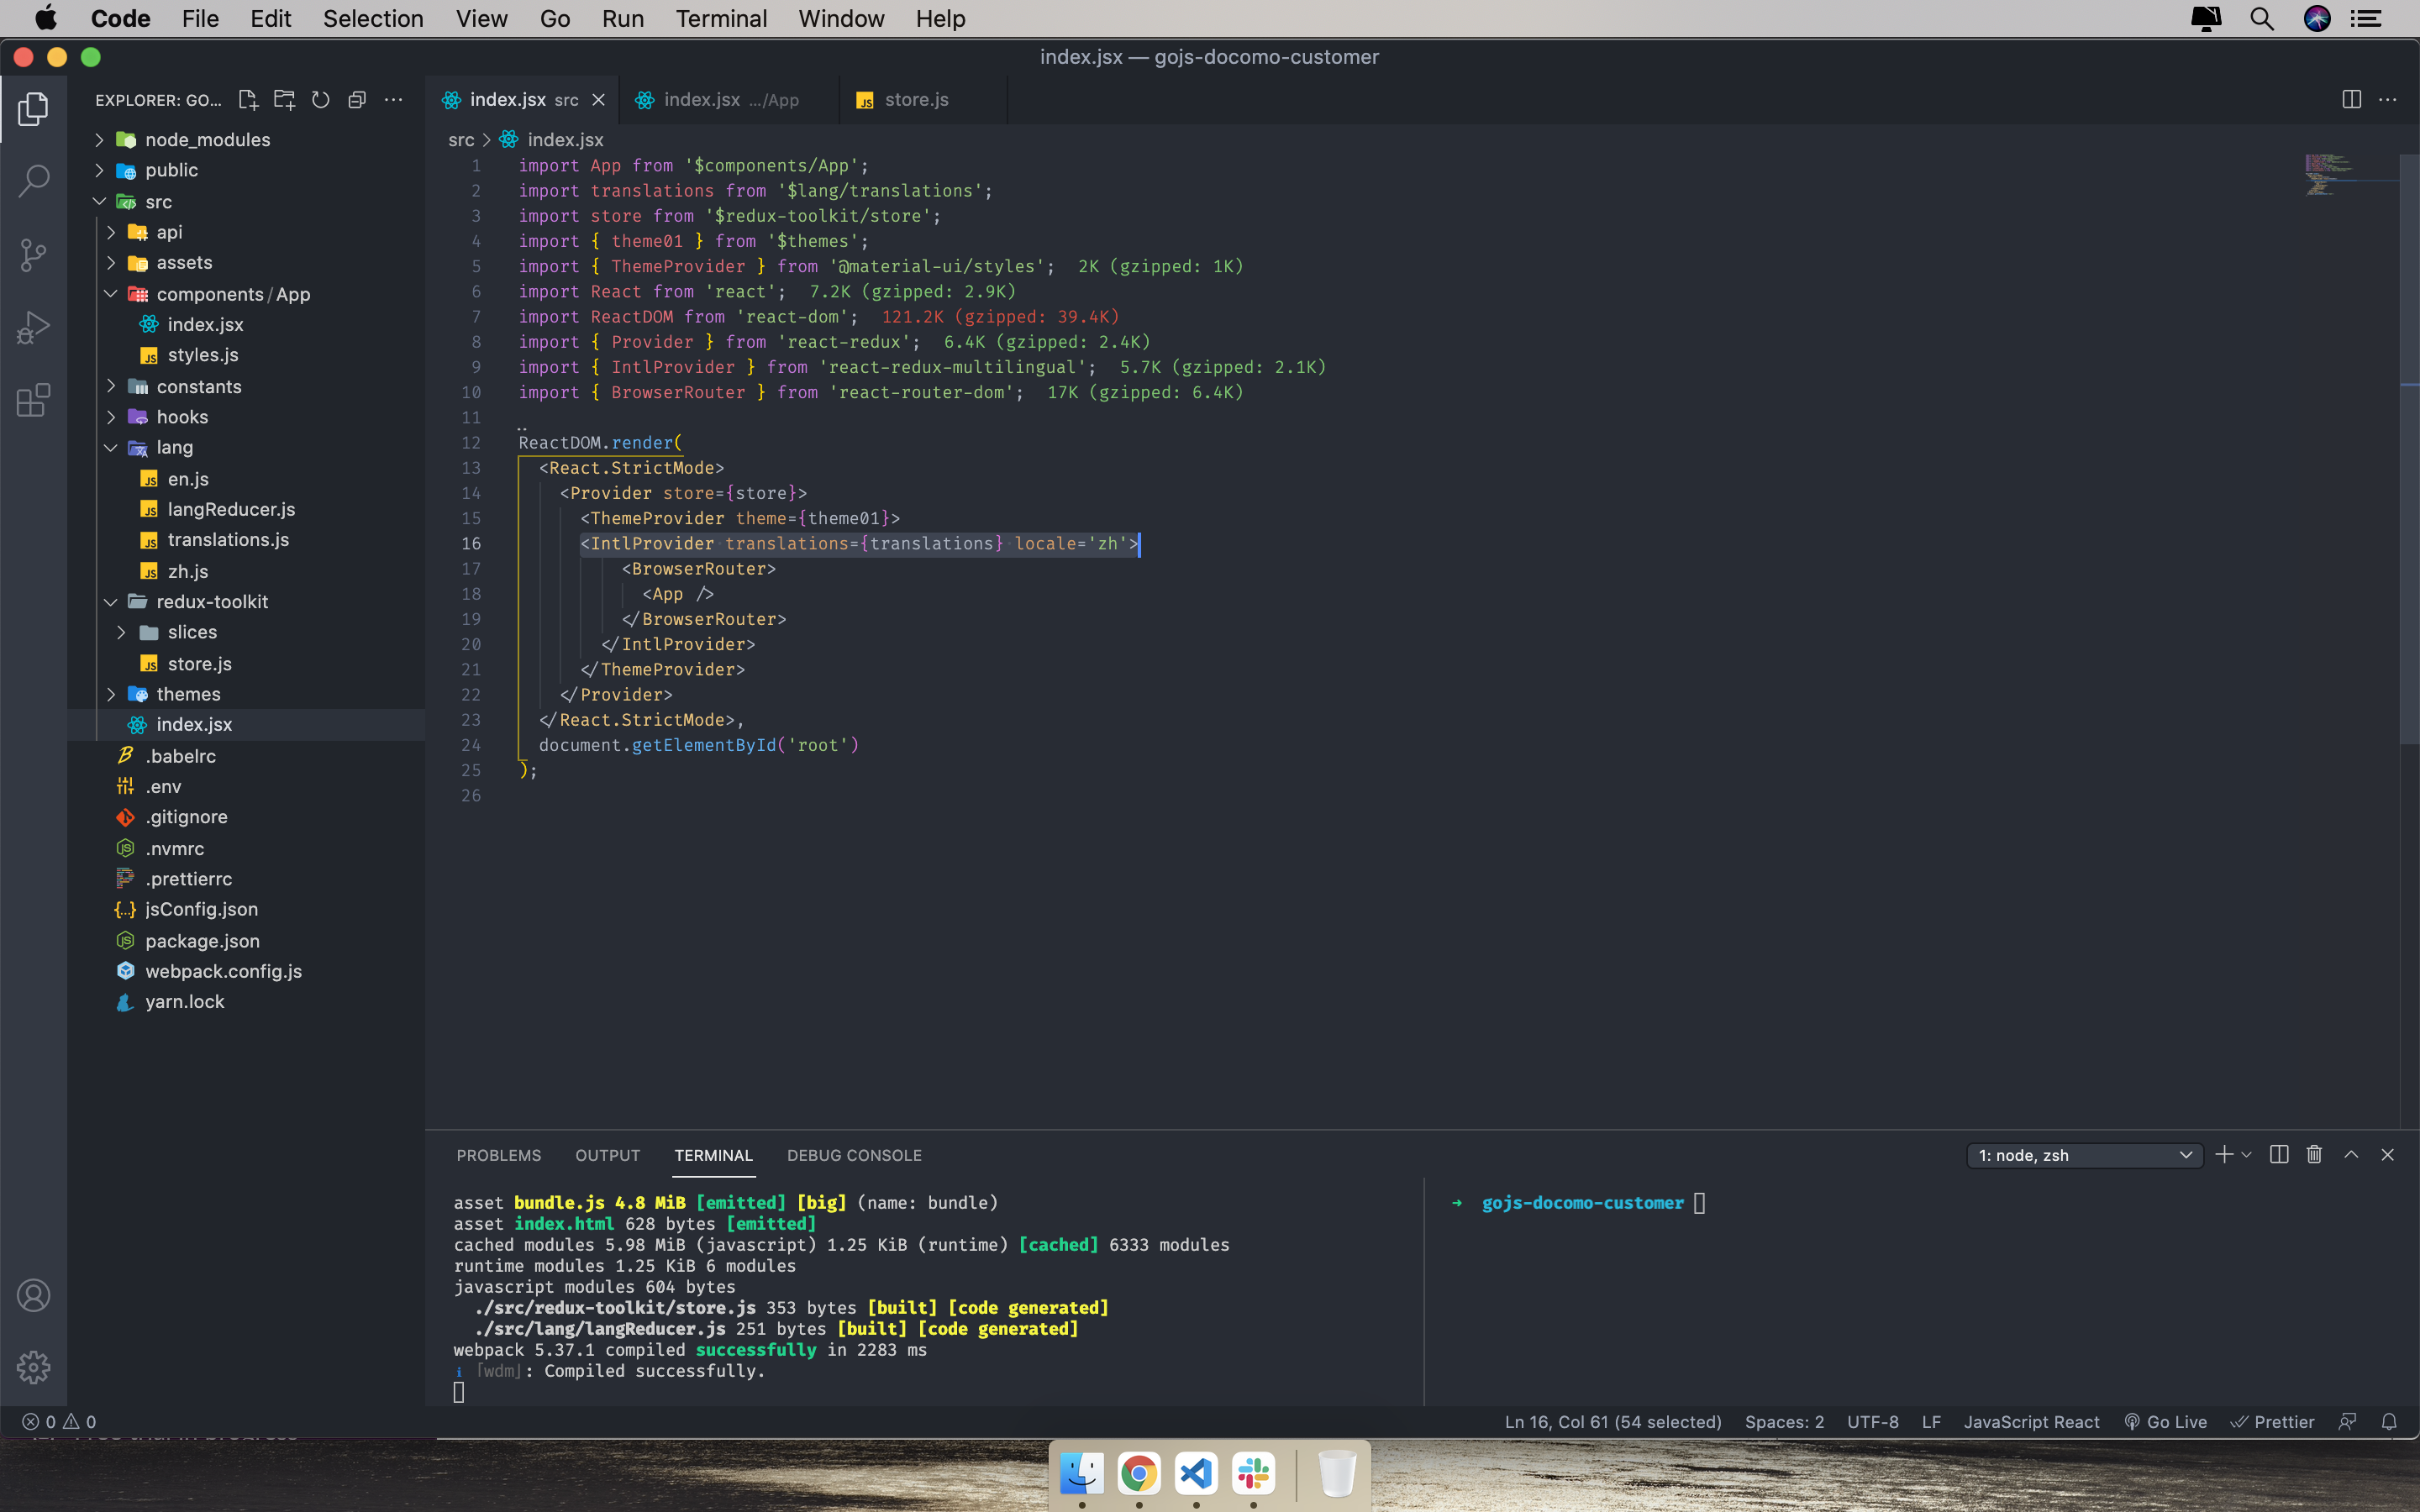Open the Run and Debug view
Image resolution: width=2420 pixels, height=1512 pixels.
point(33,327)
